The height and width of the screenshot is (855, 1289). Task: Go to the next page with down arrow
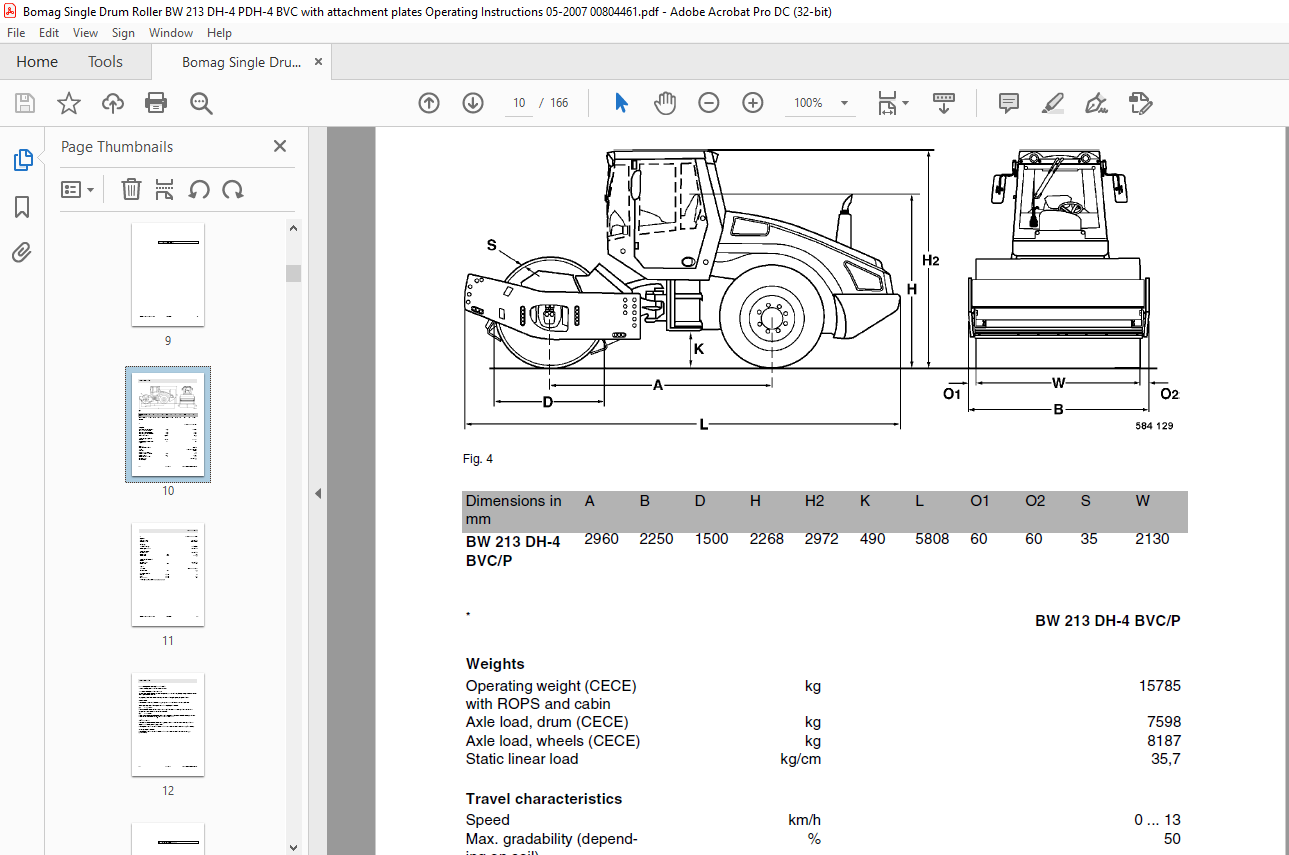click(x=473, y=103)
